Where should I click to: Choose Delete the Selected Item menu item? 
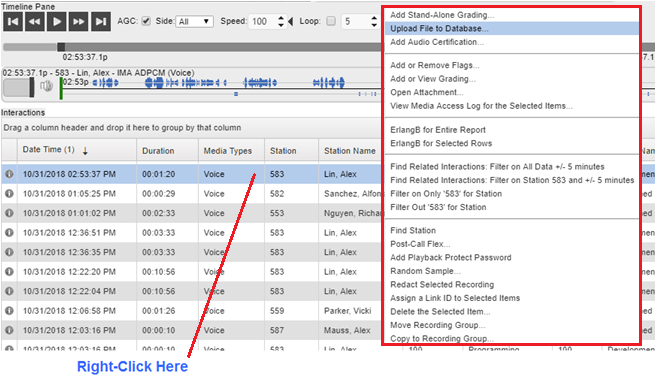click(x=512, y=312)
